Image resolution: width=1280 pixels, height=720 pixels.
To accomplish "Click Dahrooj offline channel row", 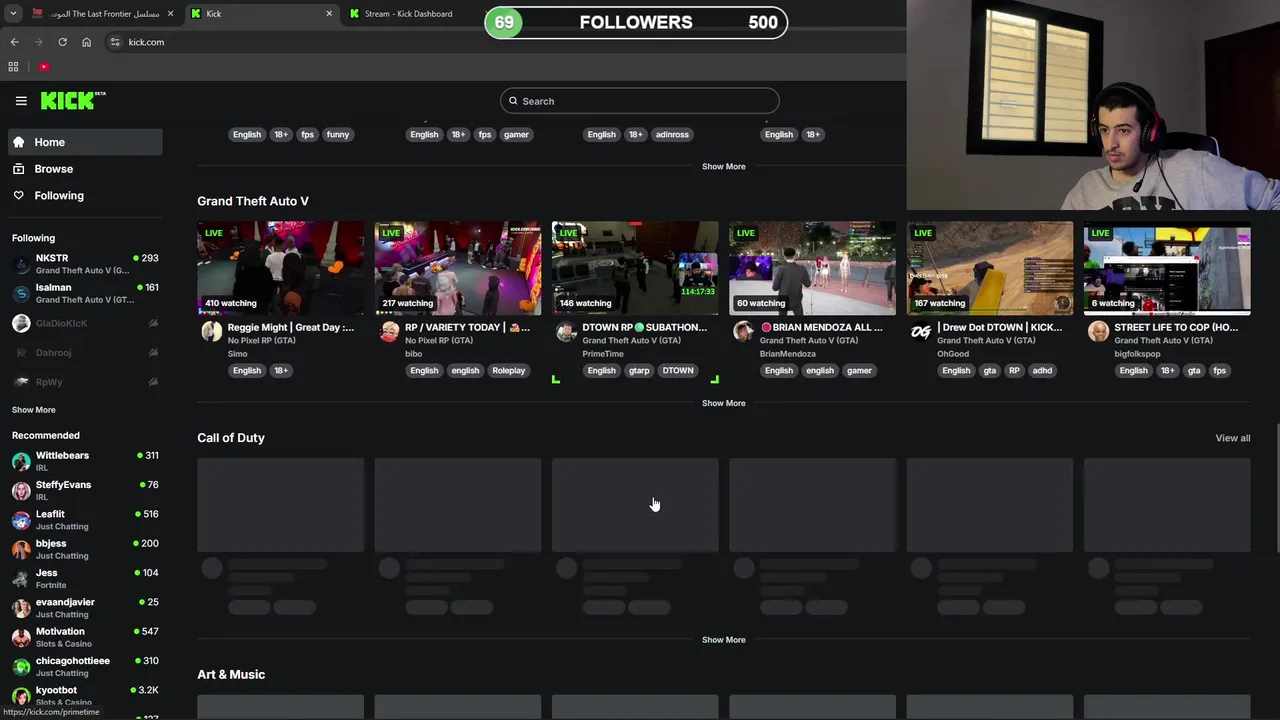I will tap(85, 352).
